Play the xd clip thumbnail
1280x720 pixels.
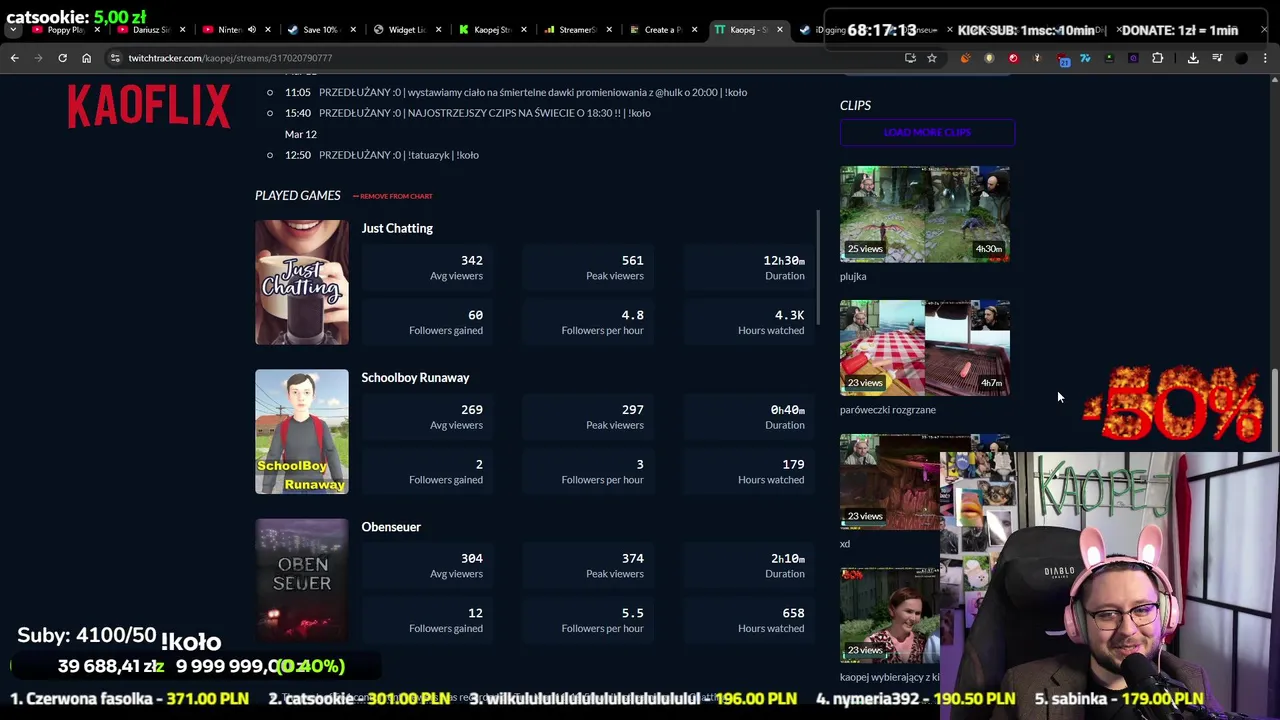click(889, 482)
